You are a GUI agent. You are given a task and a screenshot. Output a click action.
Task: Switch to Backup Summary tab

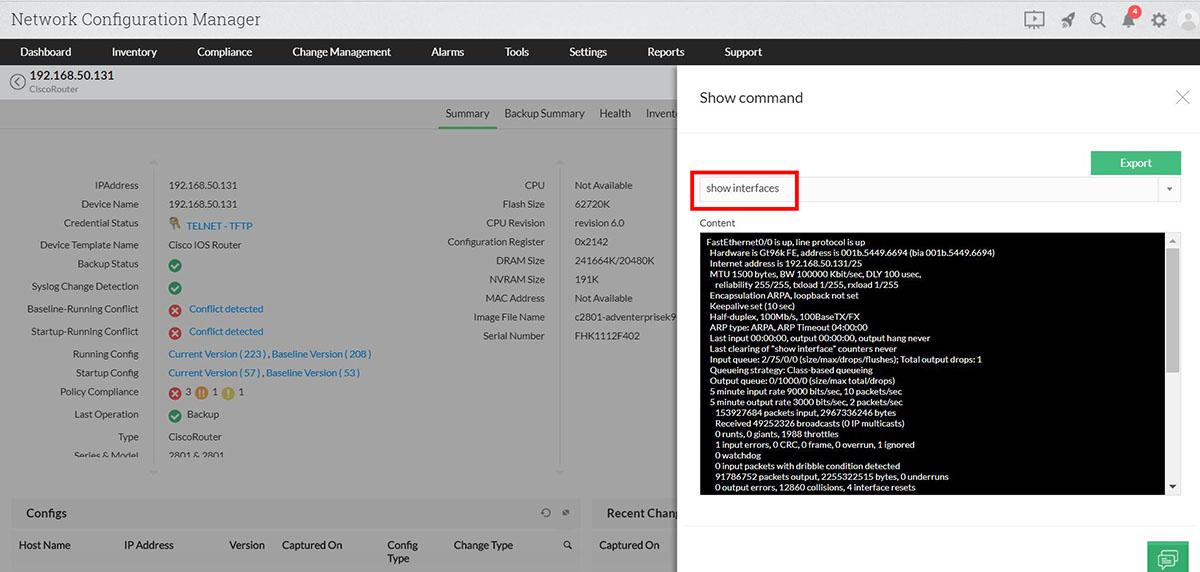pos(544,114)
